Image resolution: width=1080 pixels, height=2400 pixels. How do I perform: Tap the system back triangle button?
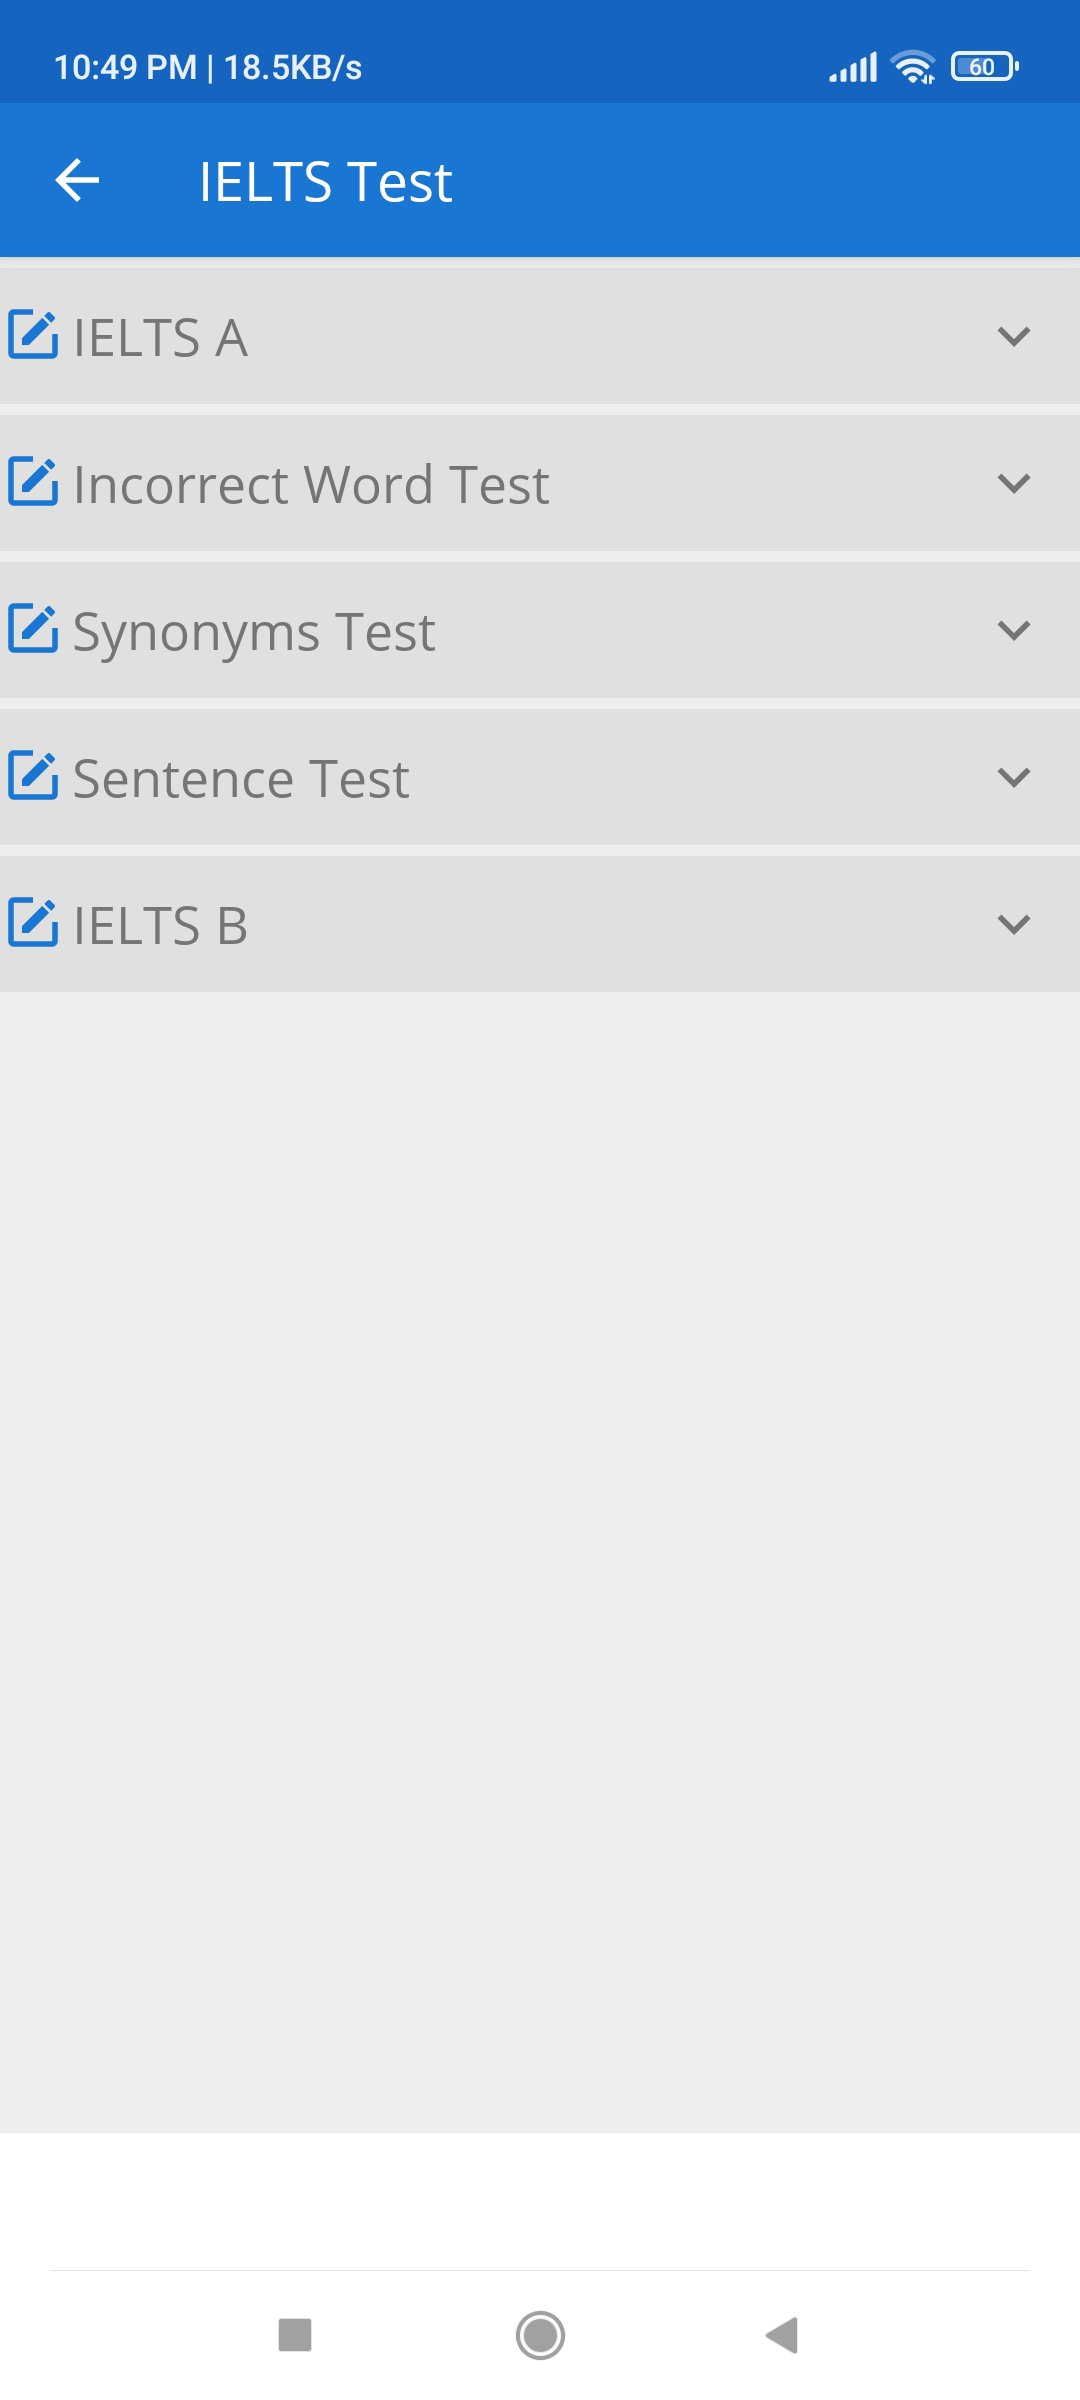point(782,2335)
